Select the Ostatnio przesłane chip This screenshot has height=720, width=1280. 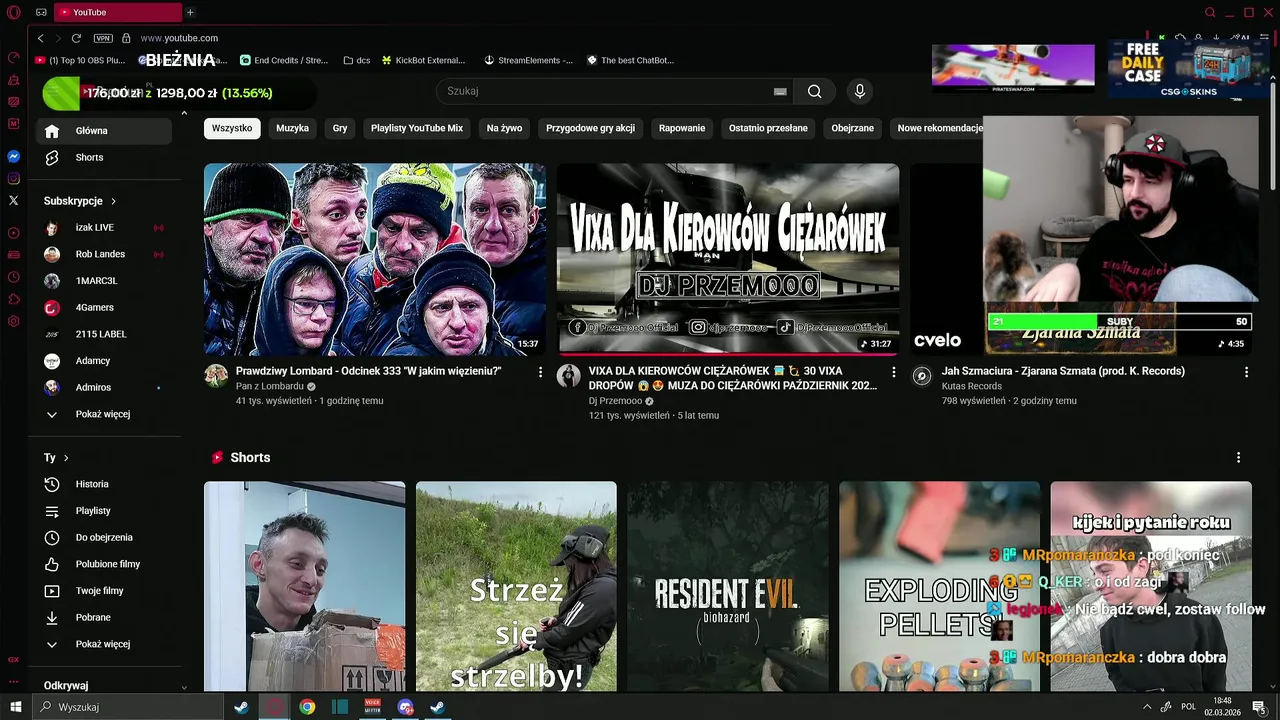[x=768, y=128]
